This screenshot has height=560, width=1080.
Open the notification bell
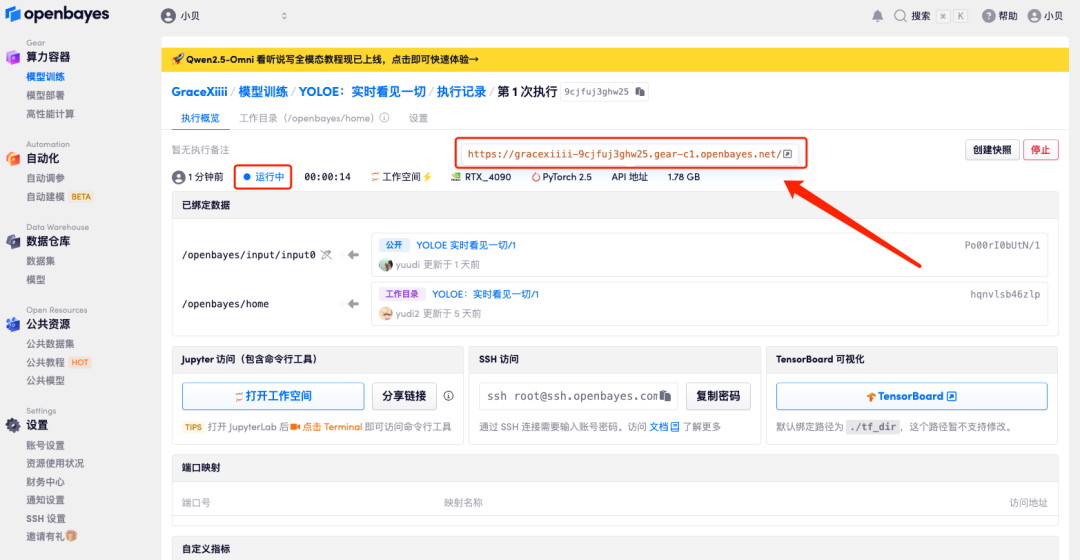click(878, 16)
